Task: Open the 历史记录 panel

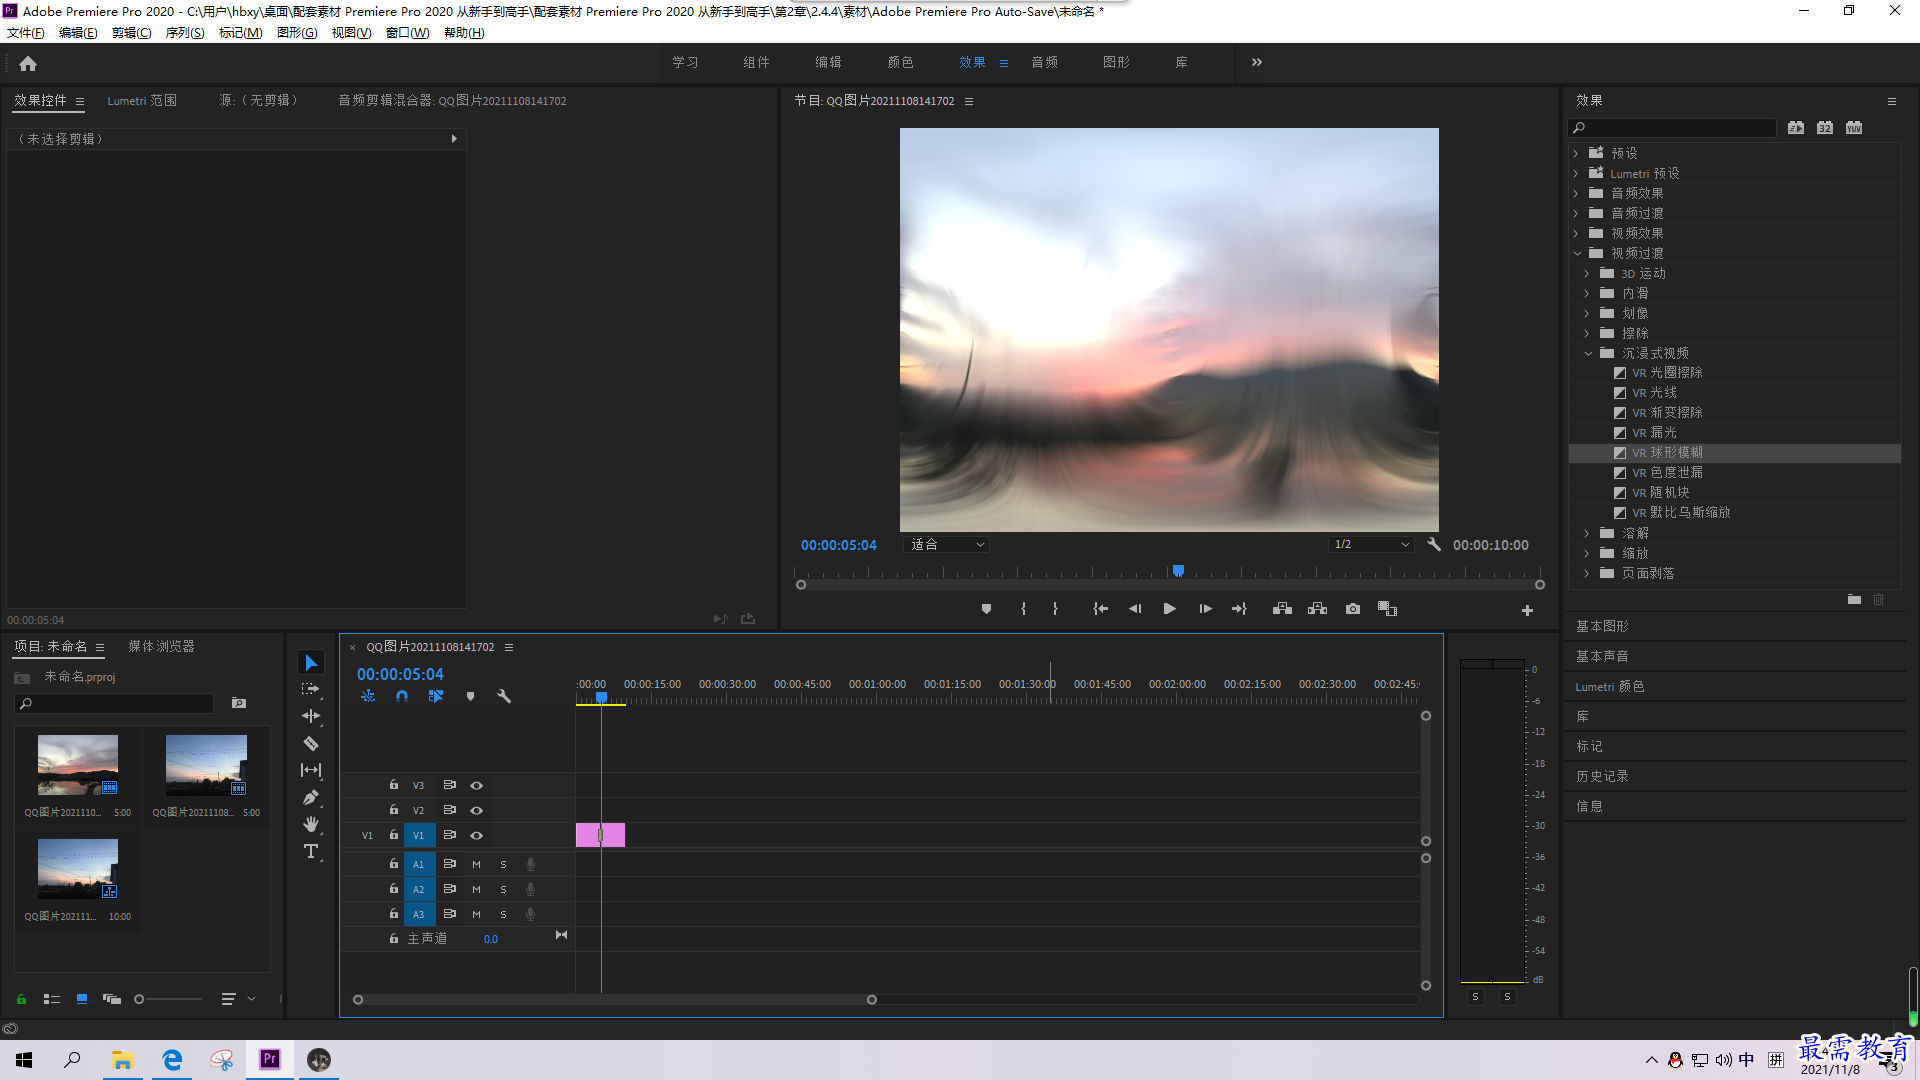Action: tap(1602, 776)
